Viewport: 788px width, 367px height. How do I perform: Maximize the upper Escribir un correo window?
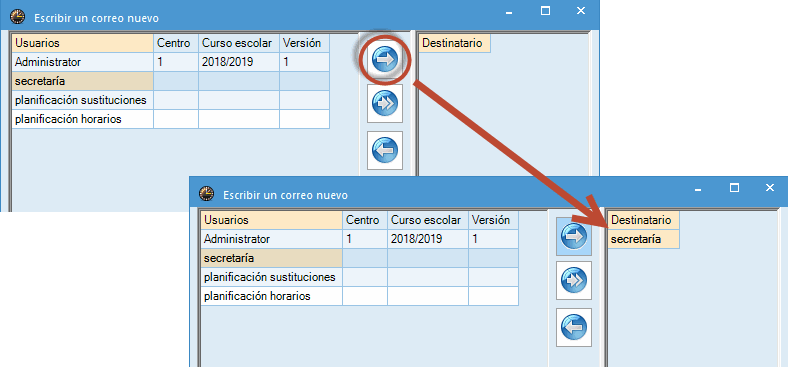pyautogui.click(x=545, y=11)
